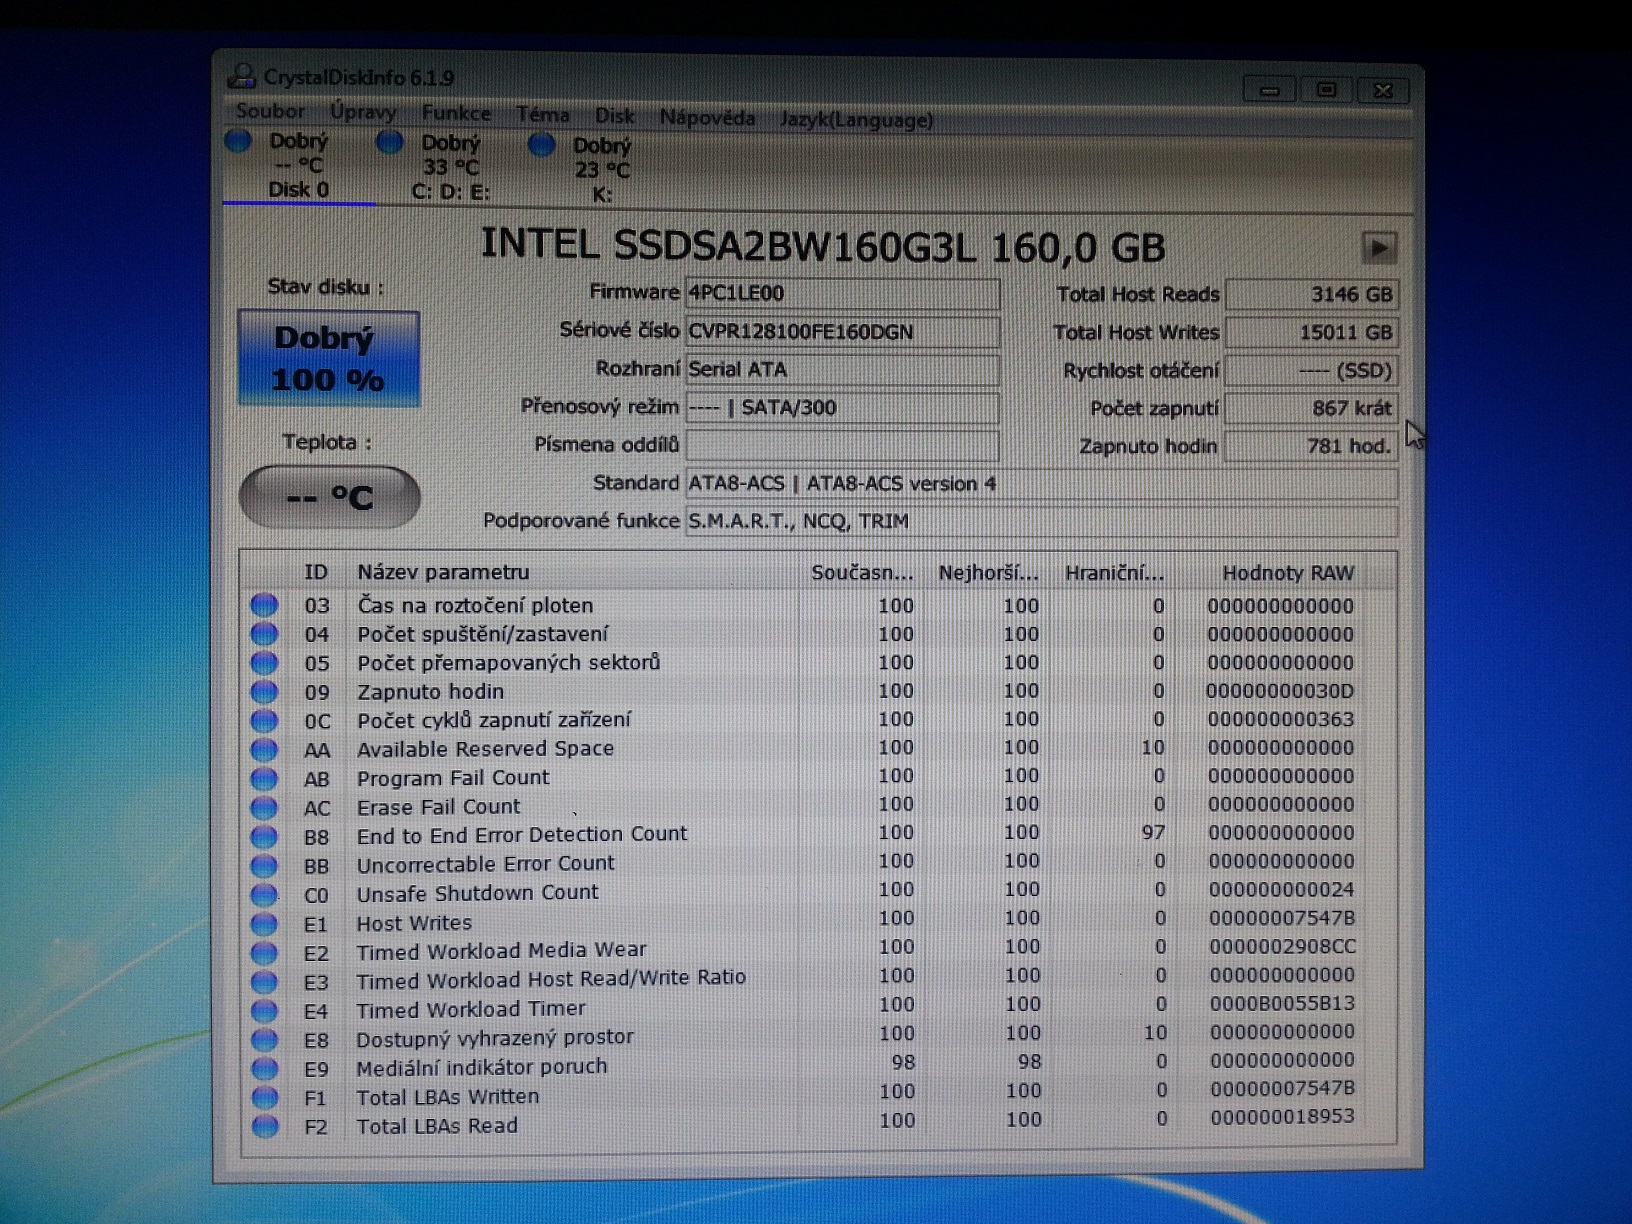Select the 'Čas na roztočení ploten' row text
Image resolution: width=1632 pixels, height=1224 pixels.
pyautogui.click(x=476, y=605)
